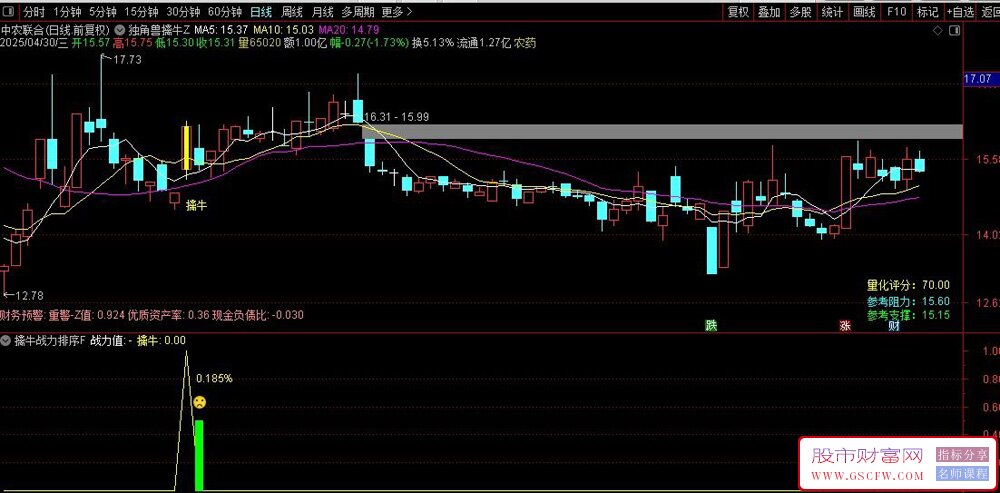Click the 量化评分: 70.00 text
This screenshot has width=1000, height=493.
coord(908,285)
